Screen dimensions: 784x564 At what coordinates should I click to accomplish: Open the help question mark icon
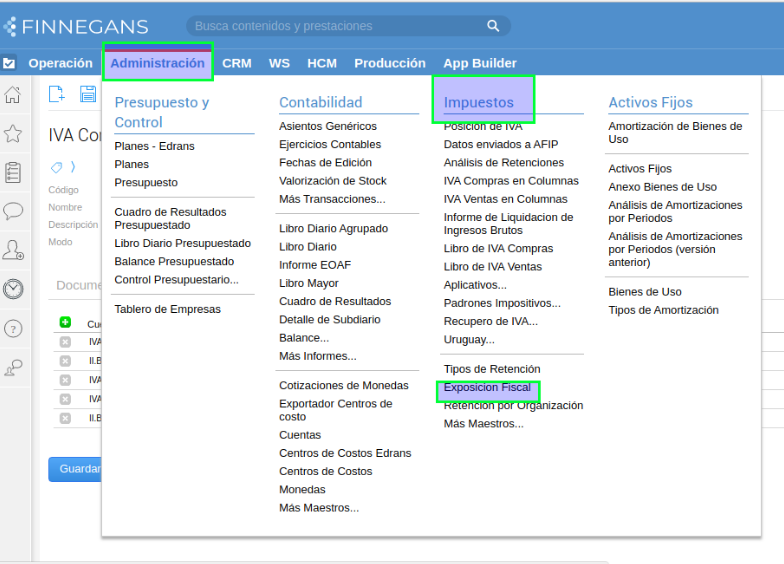13,328
